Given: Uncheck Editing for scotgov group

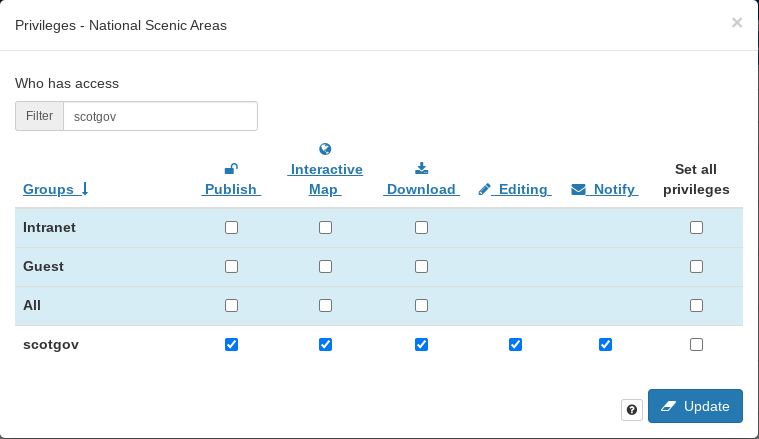Looking at the screenshot, I should 516,345.
